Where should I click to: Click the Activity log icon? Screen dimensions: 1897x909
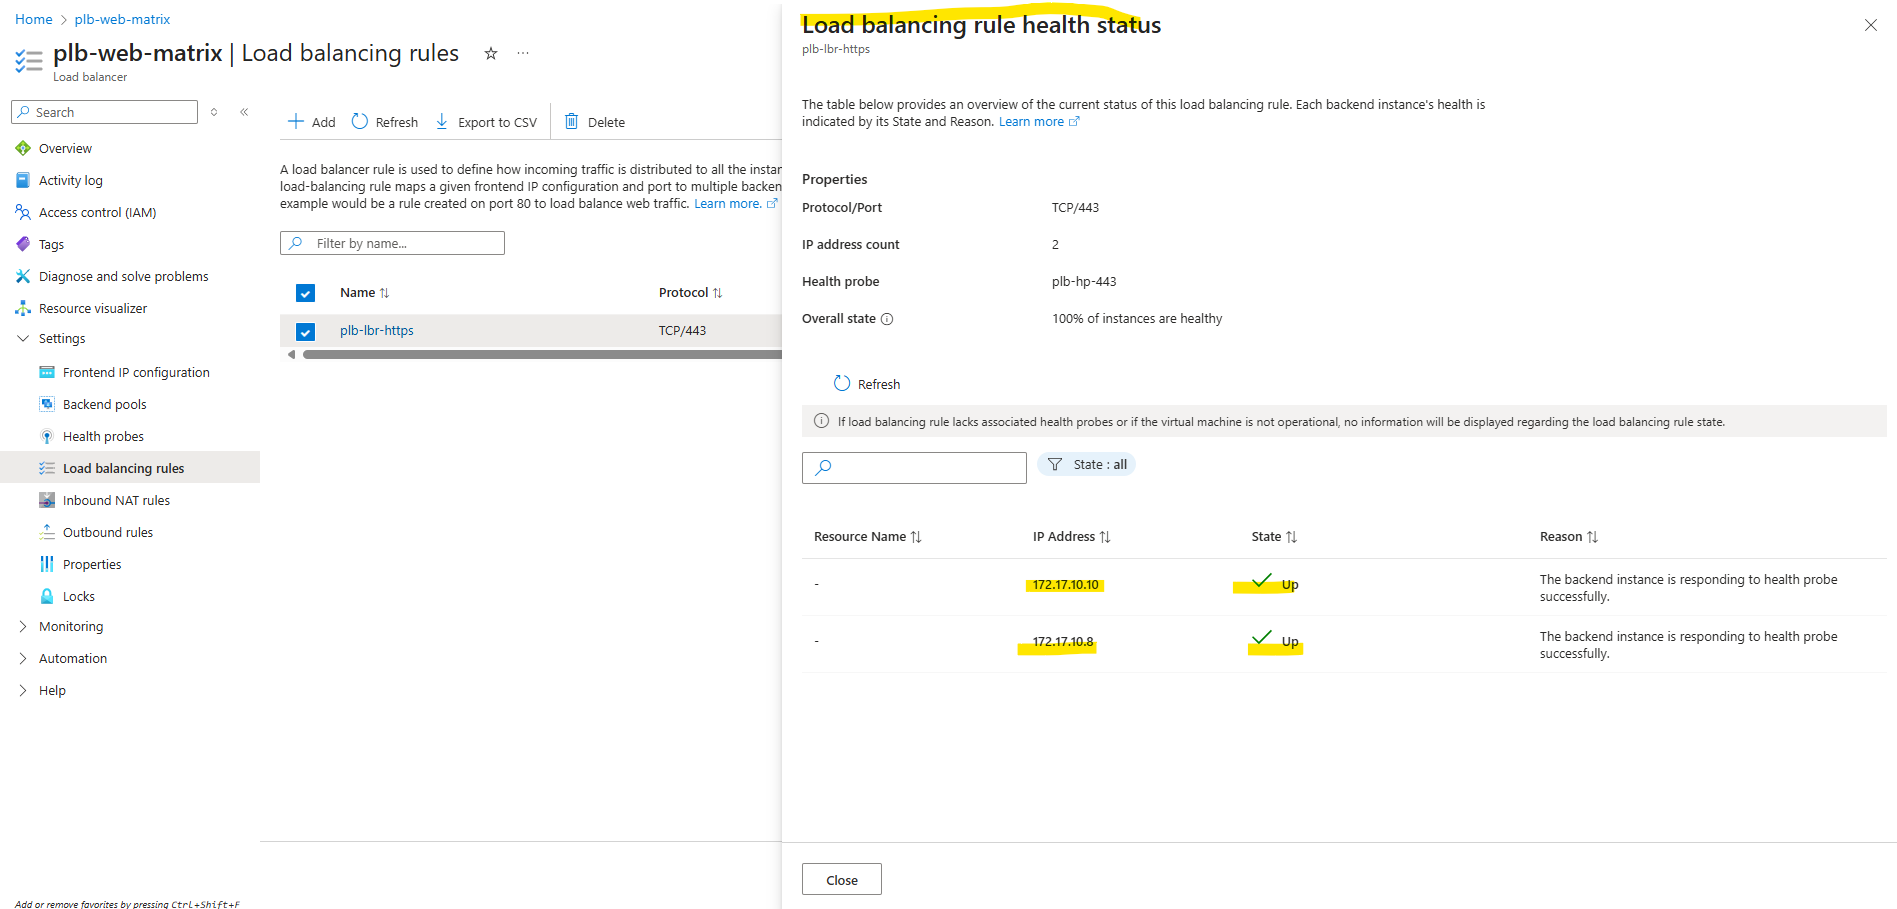coord(23,180)
